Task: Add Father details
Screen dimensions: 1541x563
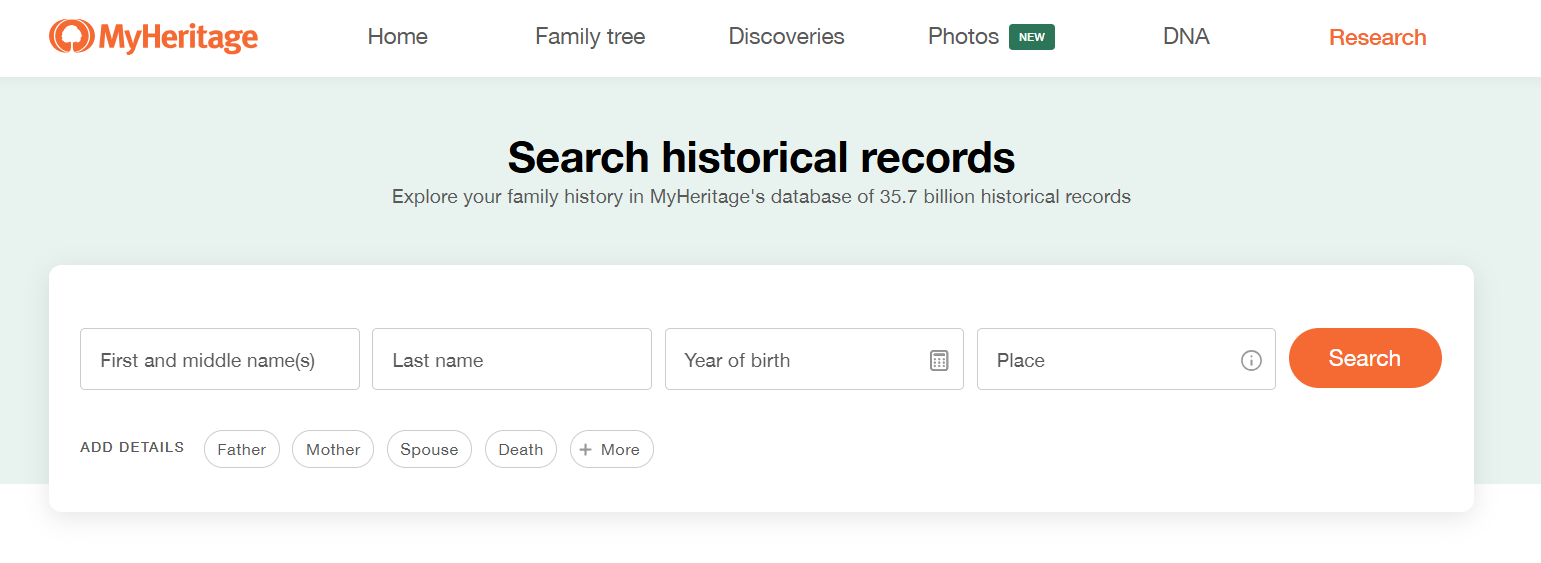Action: [x=242, y=449]
